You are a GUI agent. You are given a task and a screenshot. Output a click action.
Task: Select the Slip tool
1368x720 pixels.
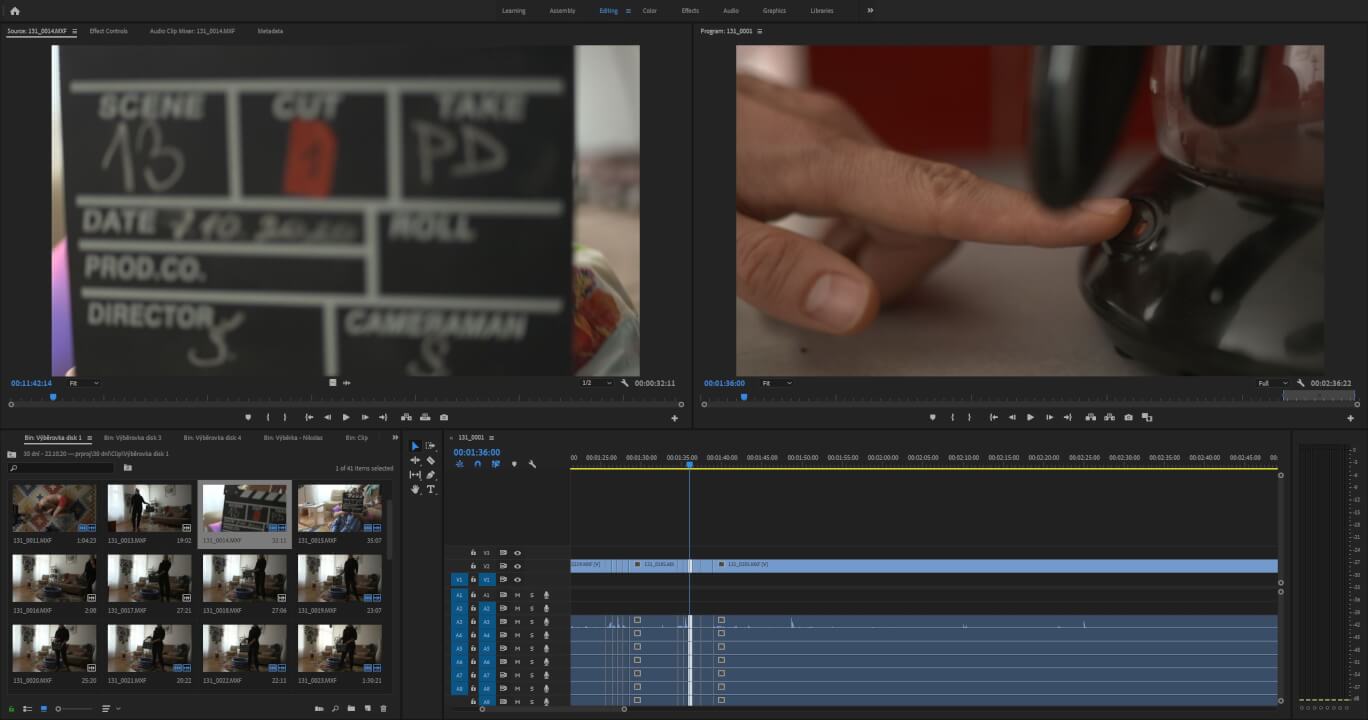pyautogui.click(x=415, y=475)
